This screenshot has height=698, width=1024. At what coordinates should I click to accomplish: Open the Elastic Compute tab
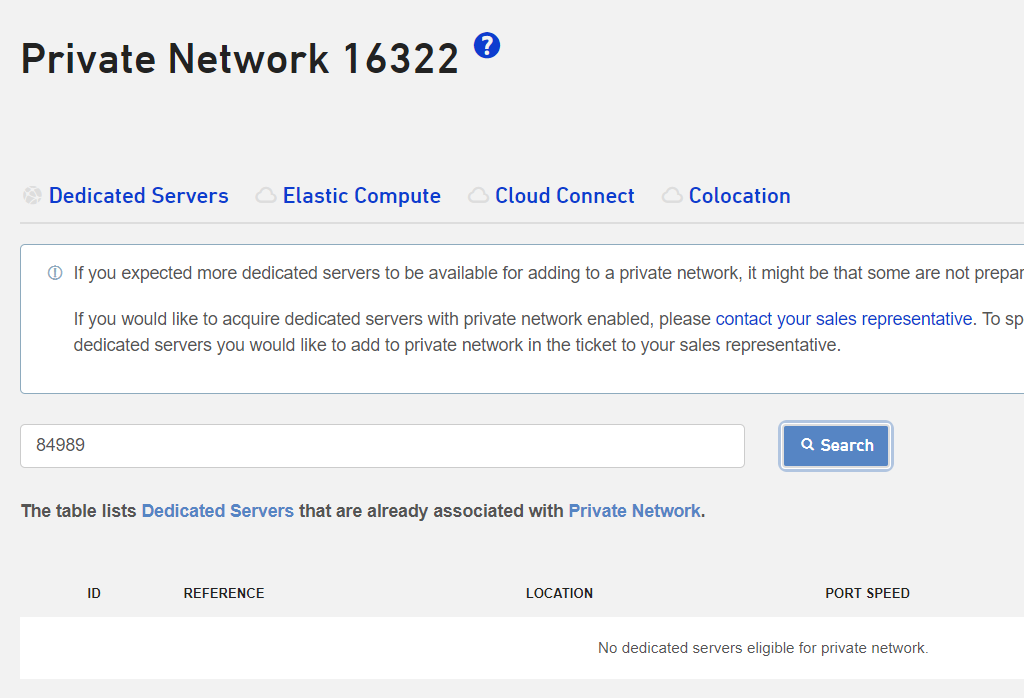pyautogui.click(x=361, y=196)
